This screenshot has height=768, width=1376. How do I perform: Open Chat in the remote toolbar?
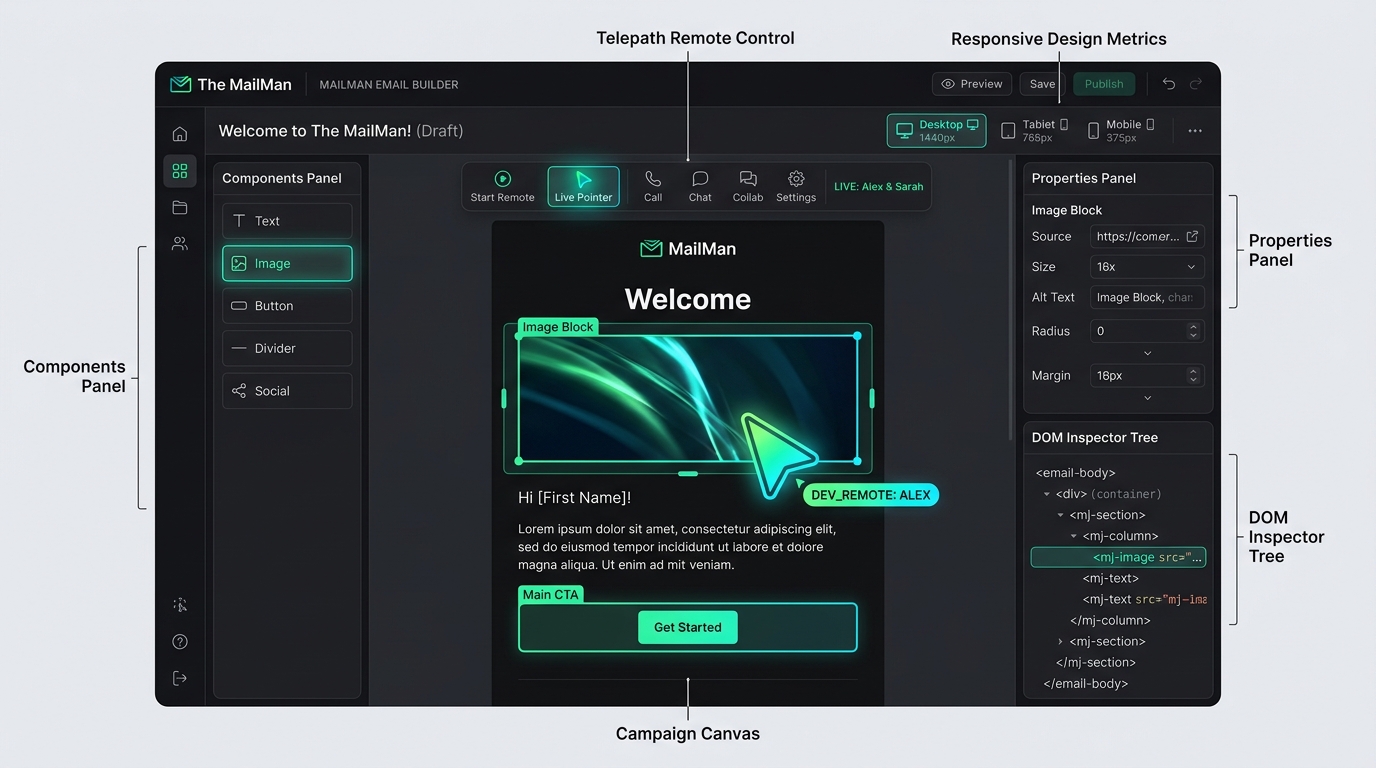click(x=700, y=187)
